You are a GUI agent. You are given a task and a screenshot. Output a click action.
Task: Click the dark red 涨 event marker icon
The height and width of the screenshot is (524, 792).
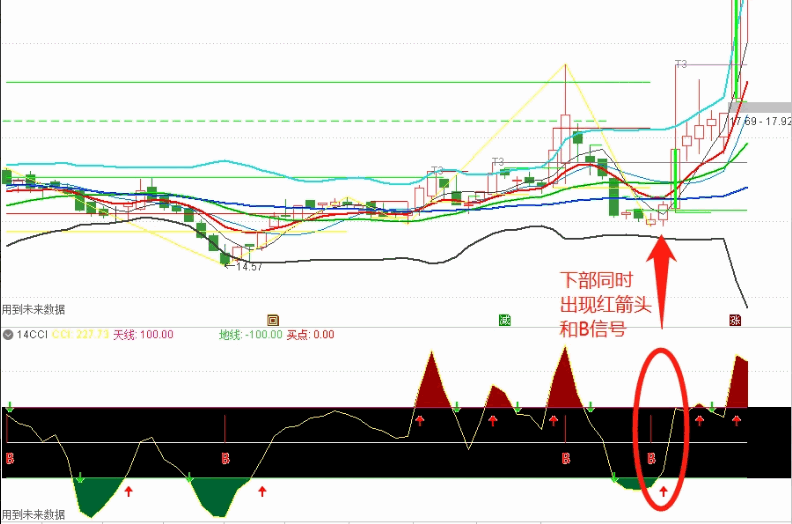point(735,320)
